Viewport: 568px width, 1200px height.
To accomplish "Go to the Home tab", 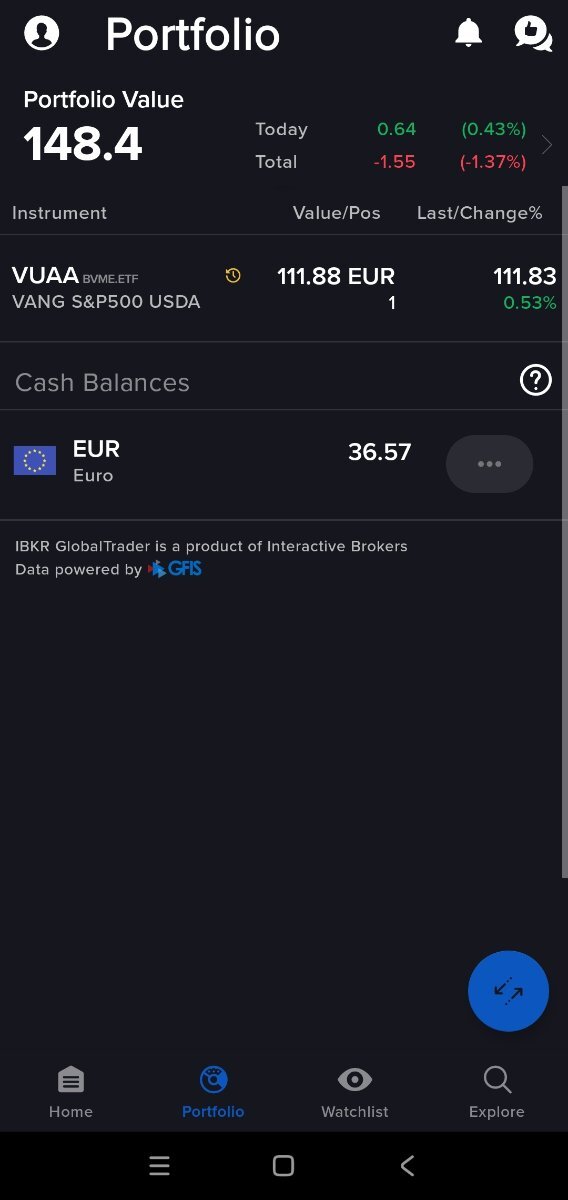I will tap(71, 1092).
